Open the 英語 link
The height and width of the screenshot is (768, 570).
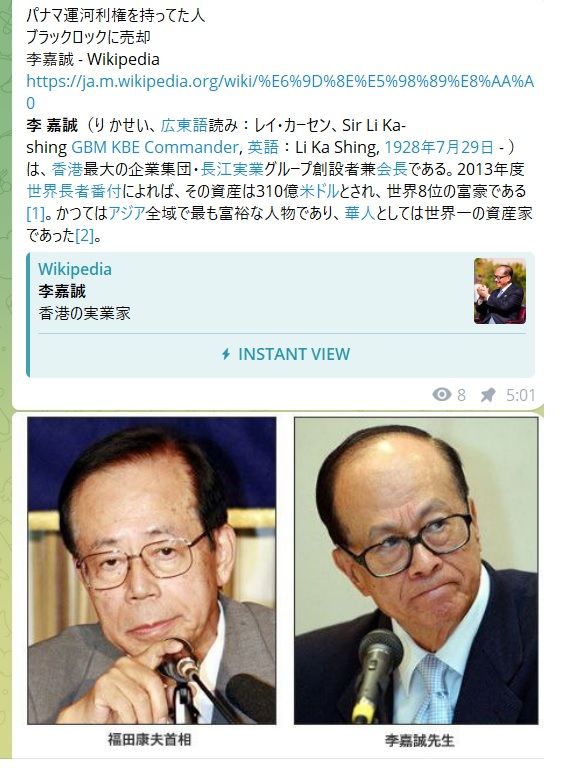pos(263,147)
